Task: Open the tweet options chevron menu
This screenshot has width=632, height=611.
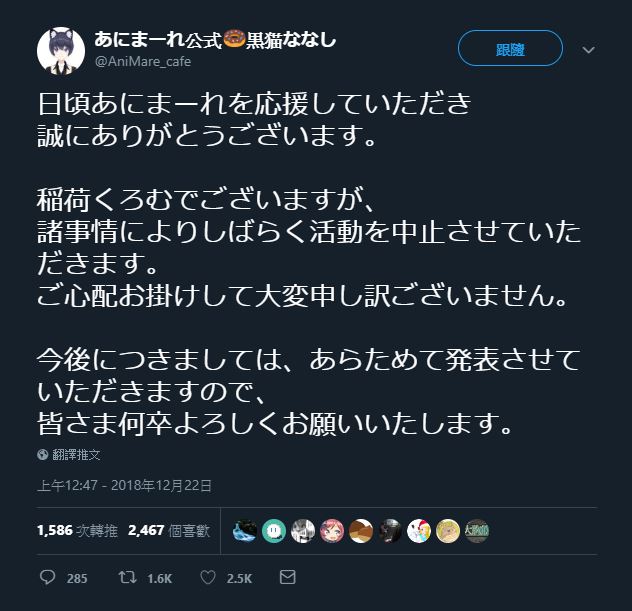Action: [x=588, y=50]
